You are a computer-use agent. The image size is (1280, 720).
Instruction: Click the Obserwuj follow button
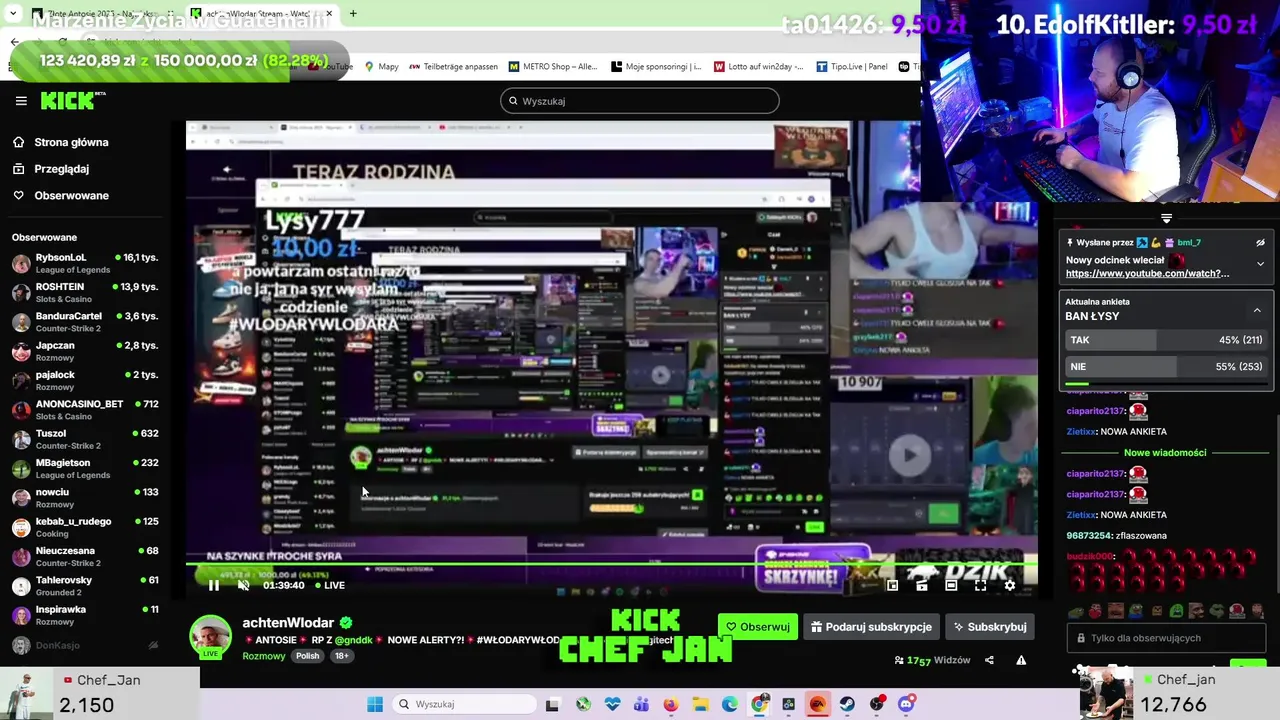coord(757,627)
